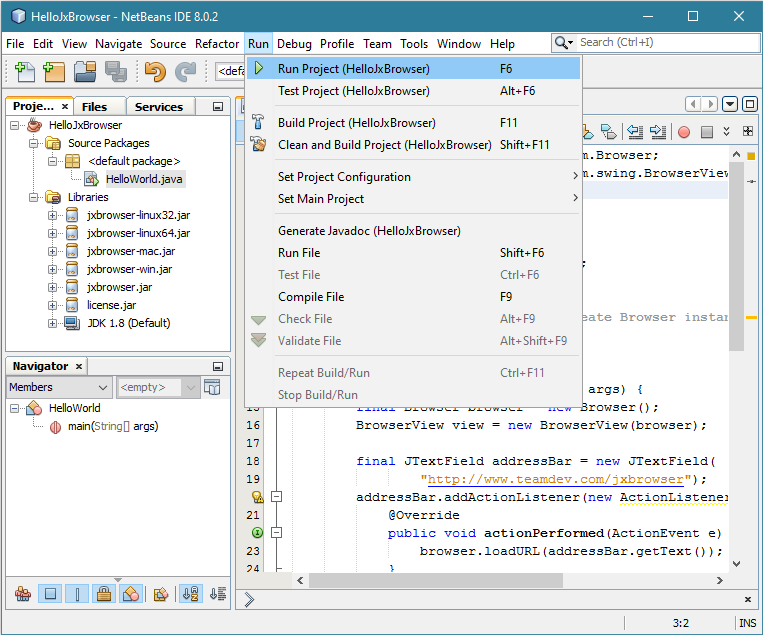Choose Clean and Build Project menu item
This screenshot has height=635, width=763.
[413, 145]
